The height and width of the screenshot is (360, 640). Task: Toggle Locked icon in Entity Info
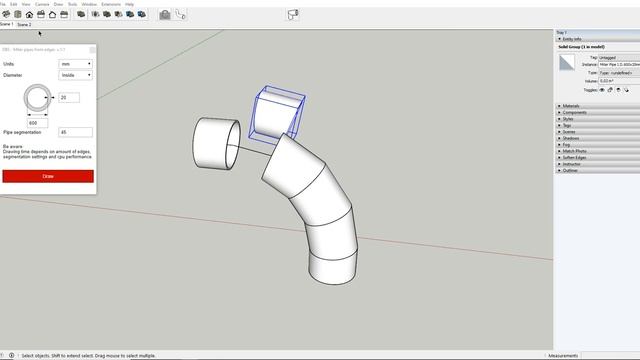tap(610, 90)
